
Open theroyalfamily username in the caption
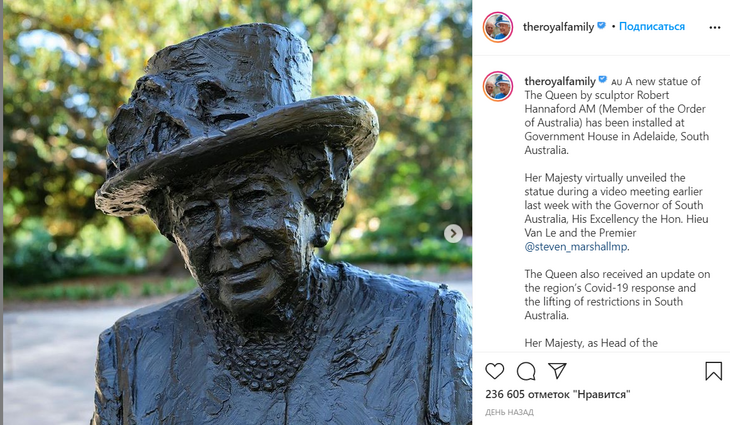[558, 81]
